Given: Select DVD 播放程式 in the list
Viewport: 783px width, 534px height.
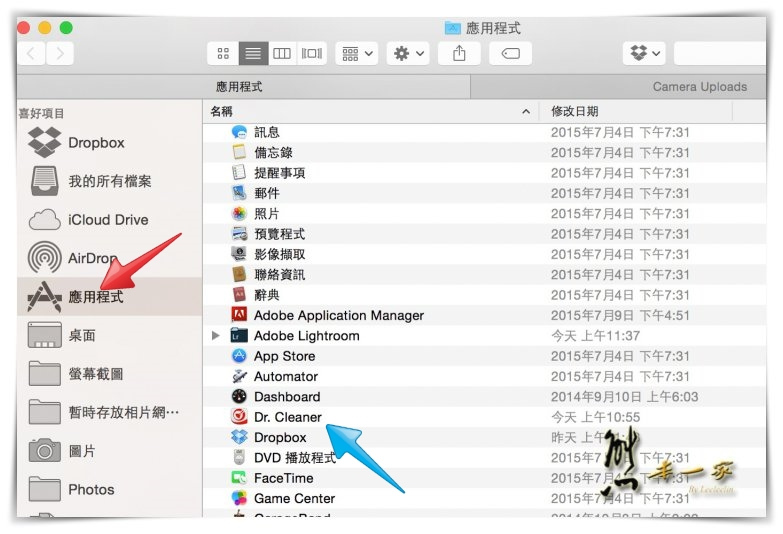Looking at the screenshot, I should pyautogui.click(x=484, y=458).
